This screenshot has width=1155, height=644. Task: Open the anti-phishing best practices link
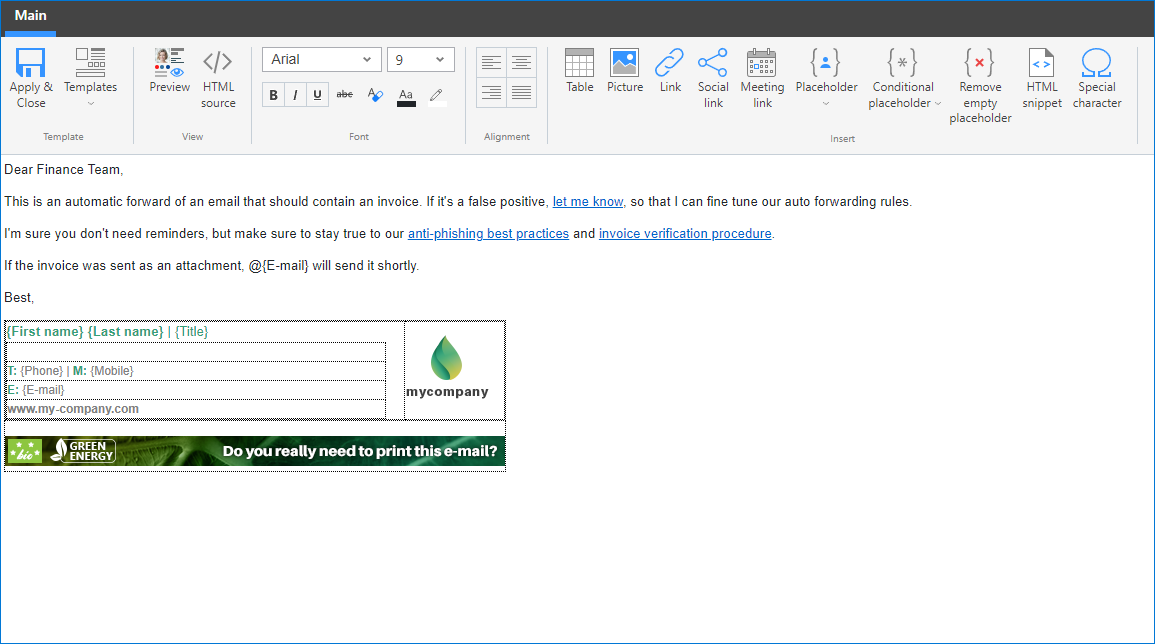488,233
